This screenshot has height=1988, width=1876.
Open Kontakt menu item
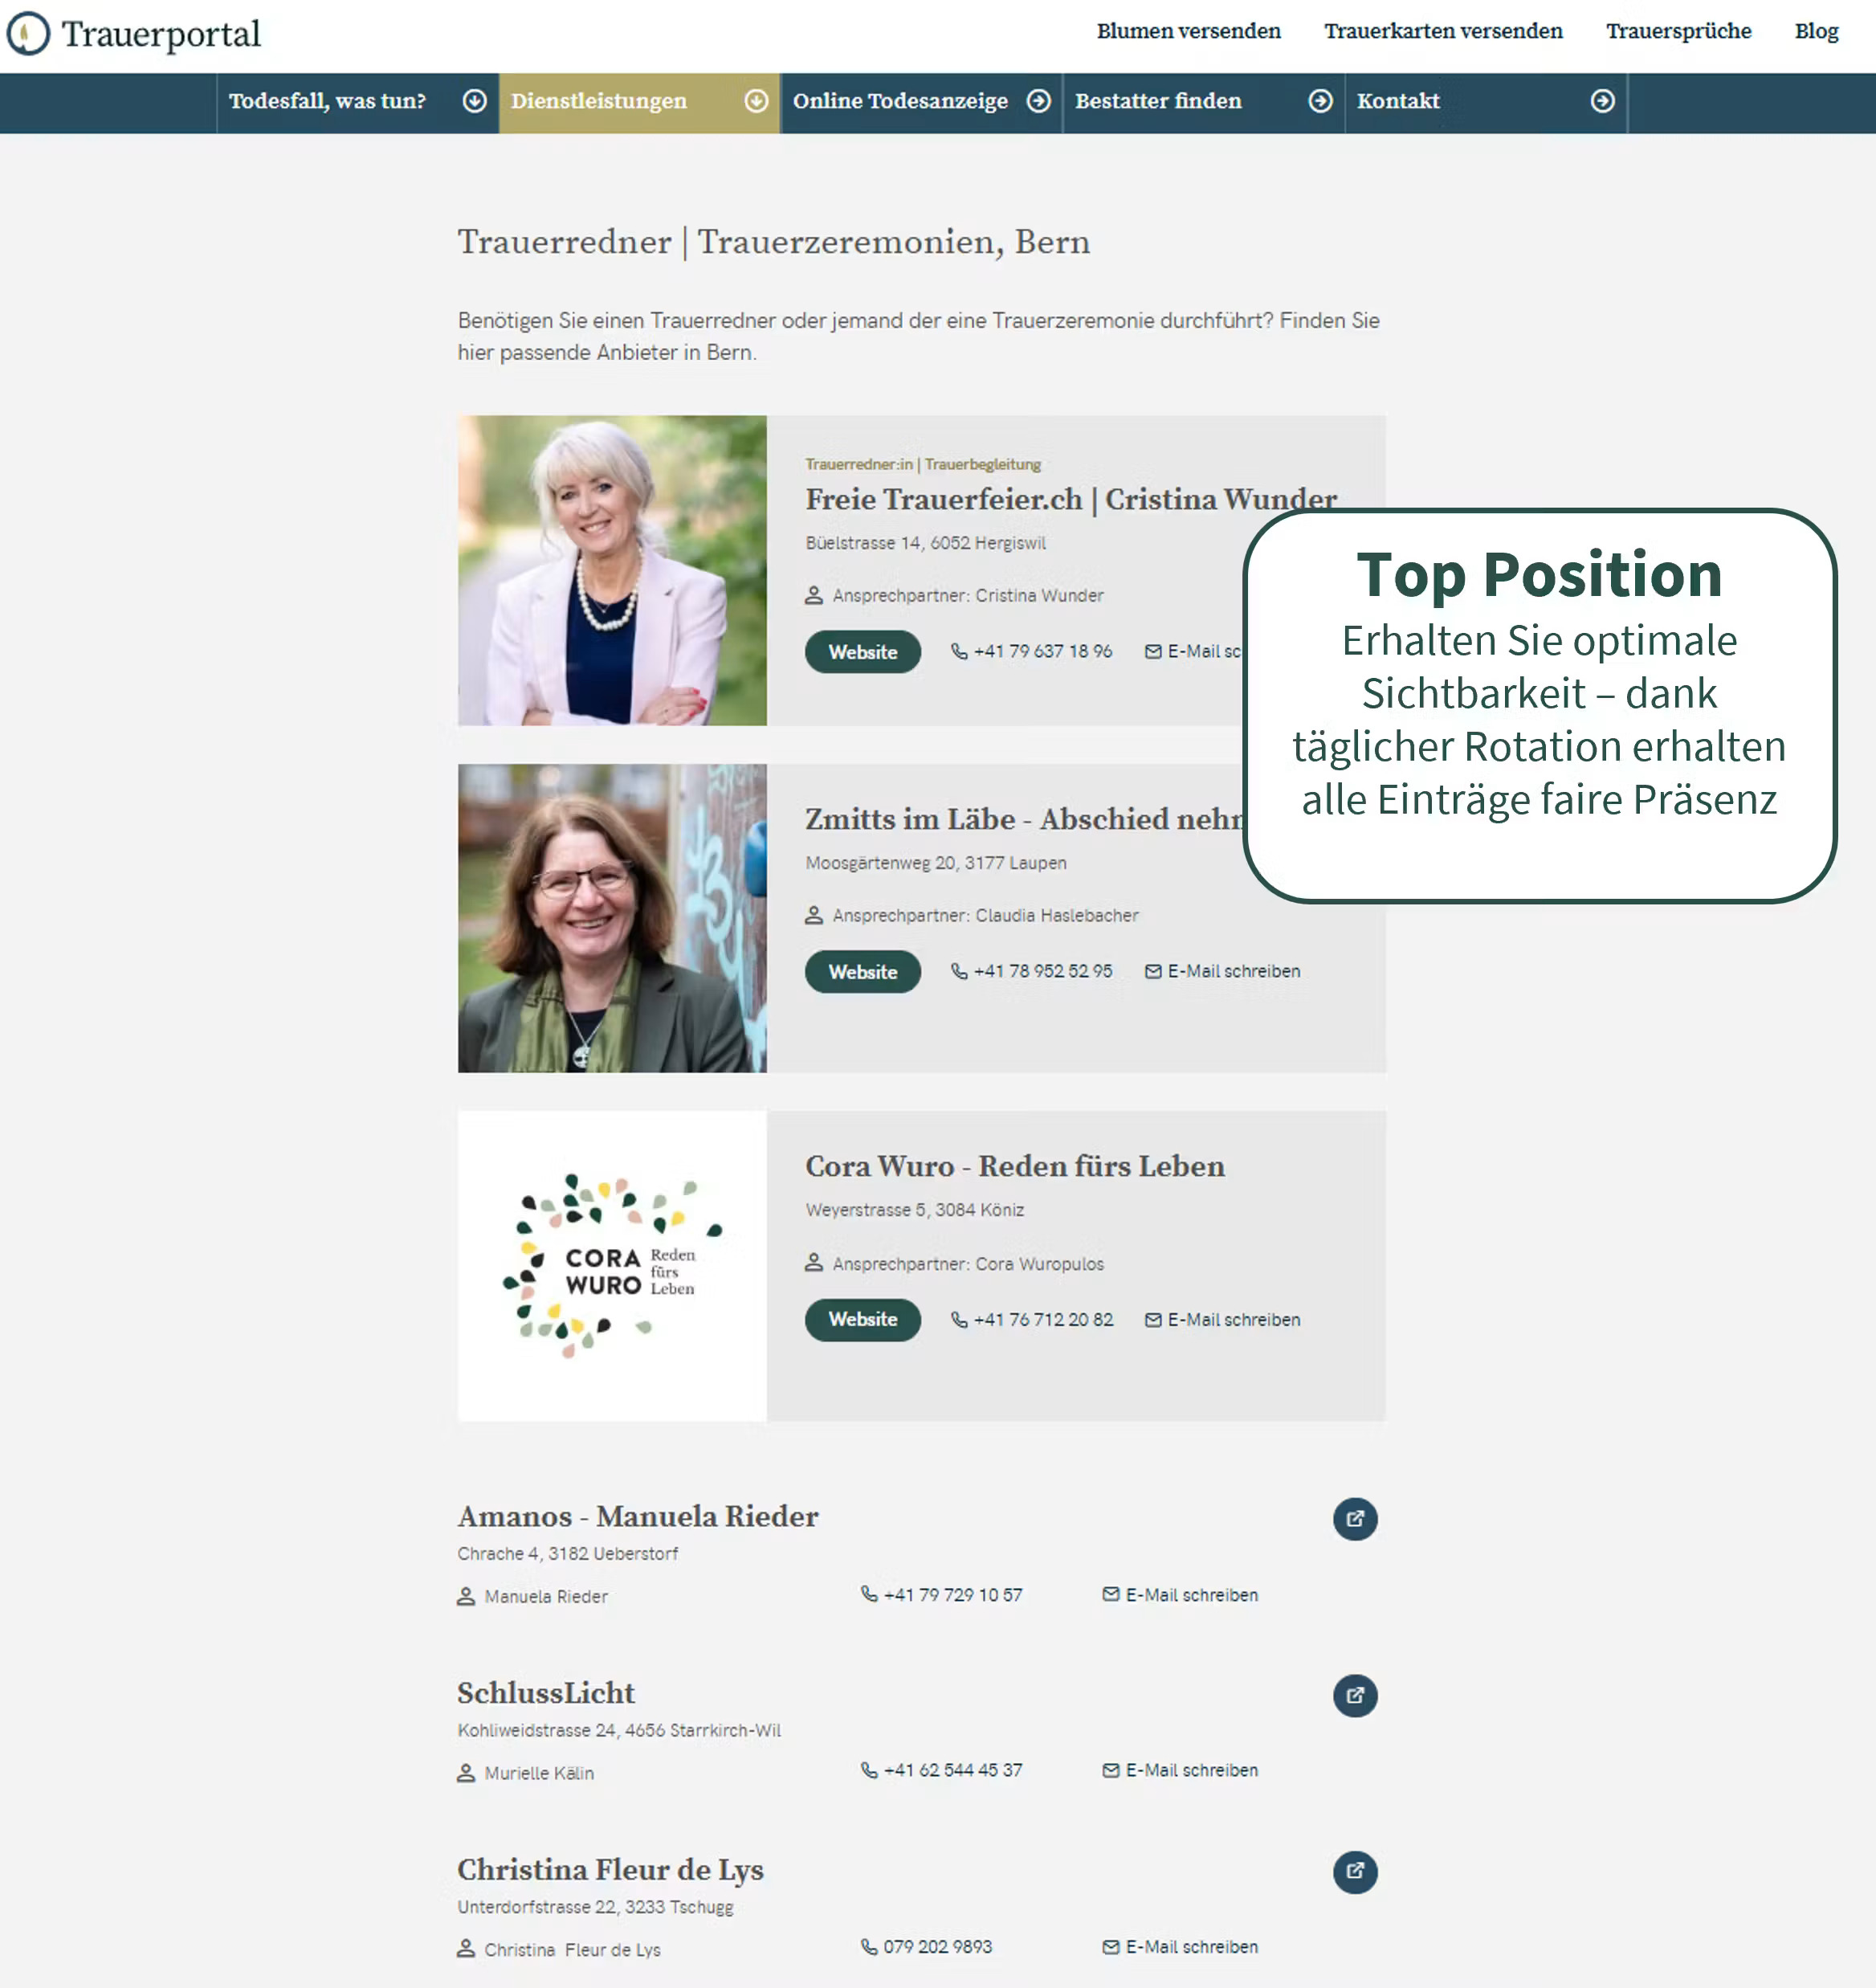click(x=1486, y=102)
